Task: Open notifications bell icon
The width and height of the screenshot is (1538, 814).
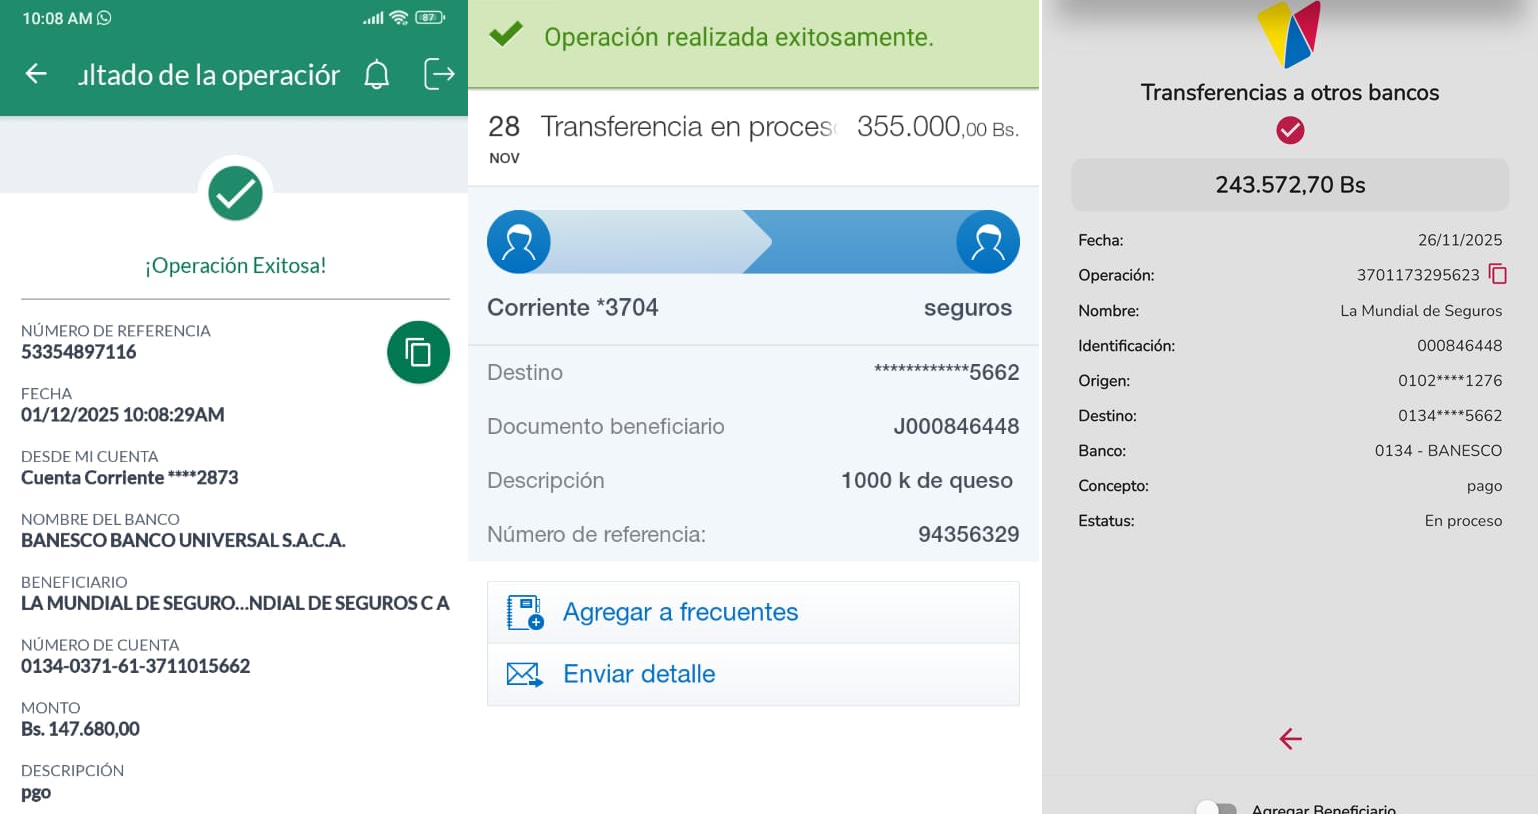Action: tap(376, 75)
